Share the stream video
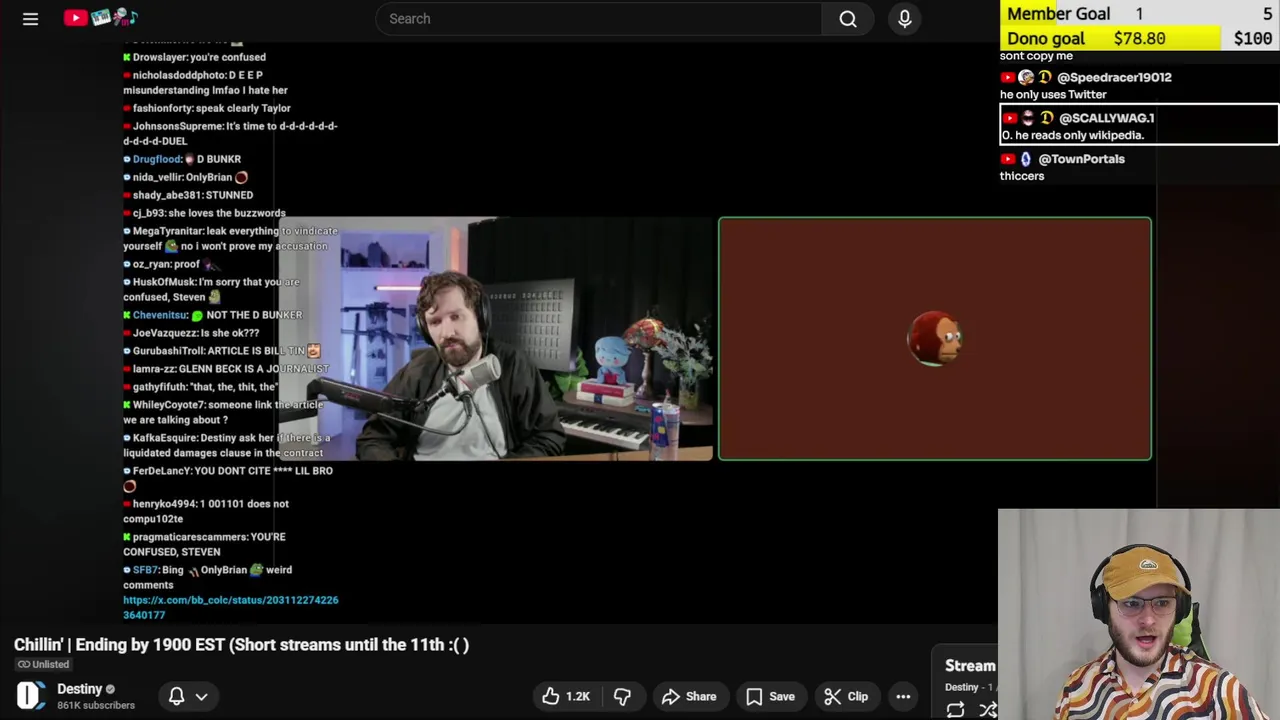 [689, 696]
